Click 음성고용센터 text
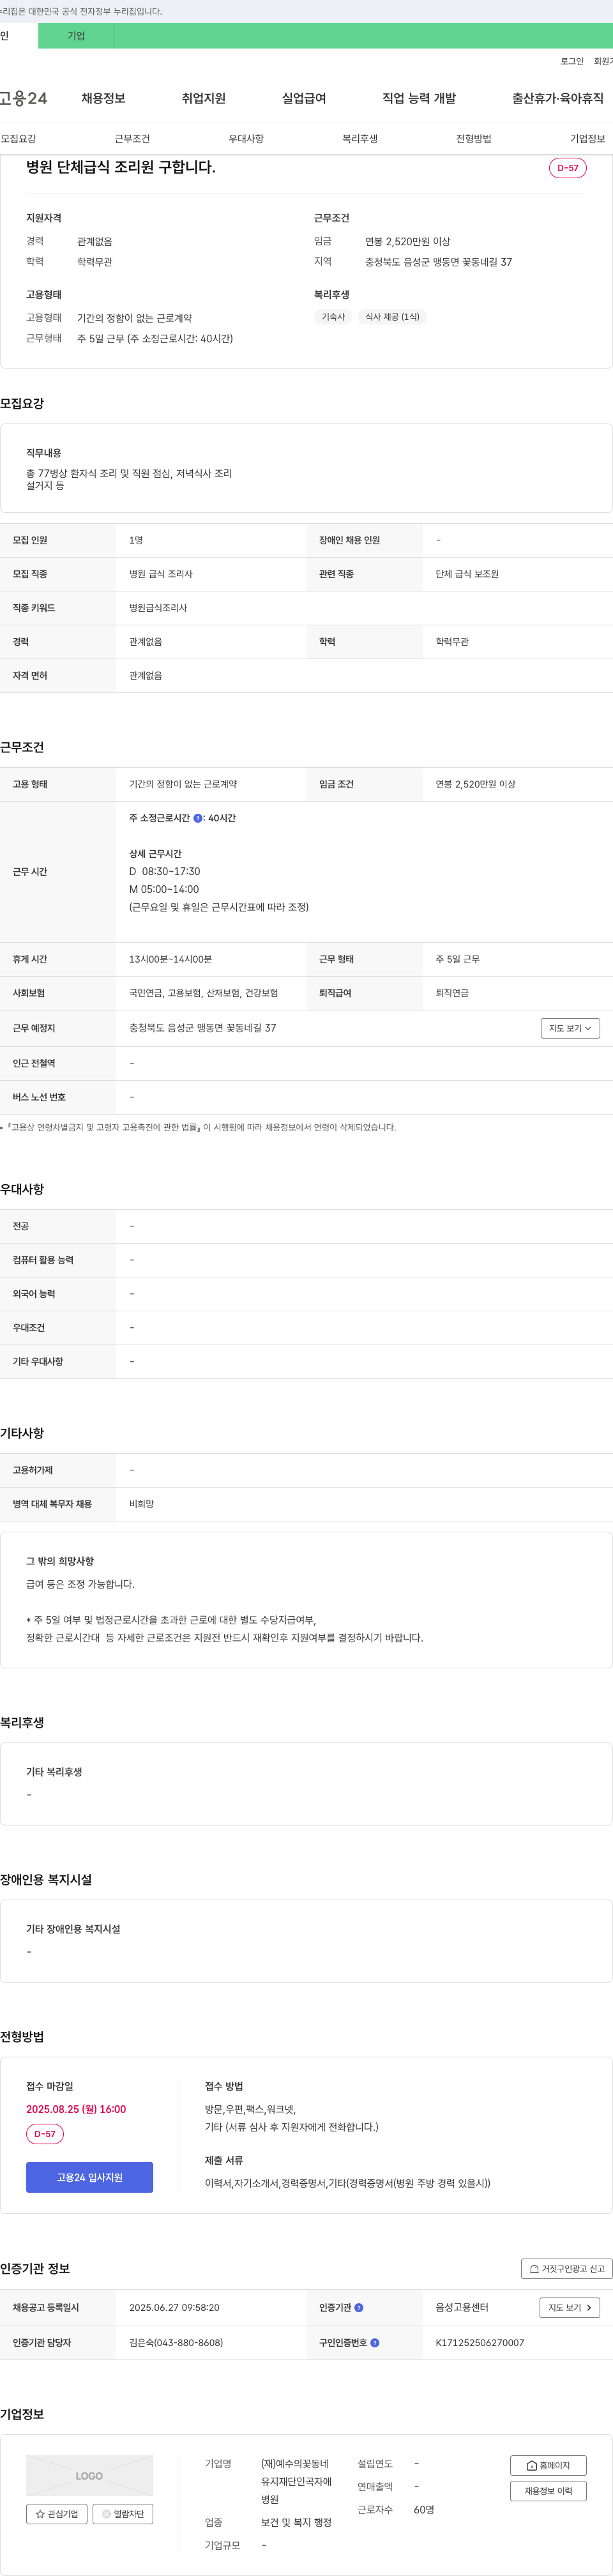The image size is (613, 2576). pyautogui.click(x=462, y=2308)
